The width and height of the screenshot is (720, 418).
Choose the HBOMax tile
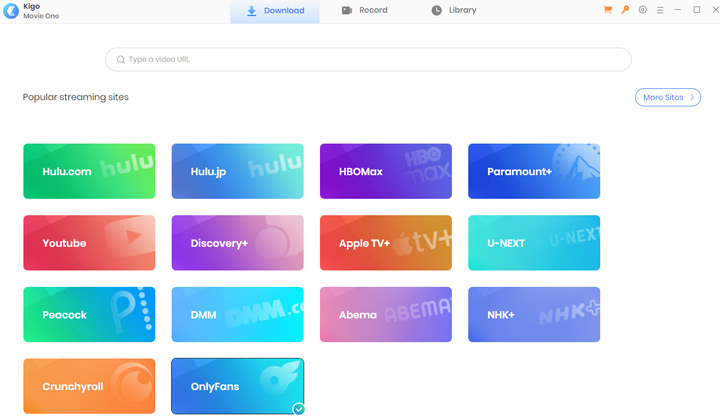point(386,171)
